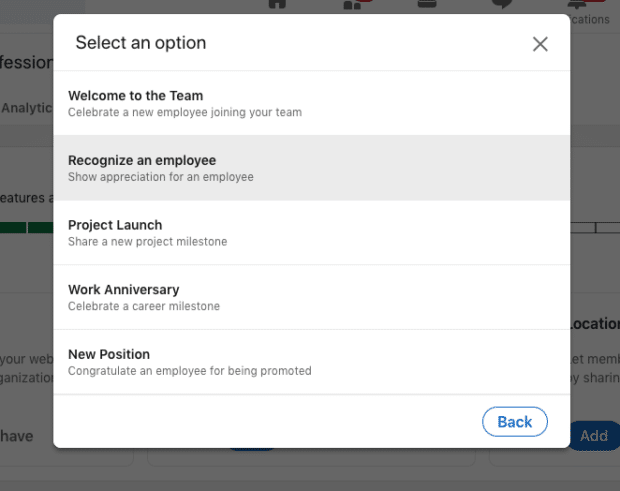Choose the Welcome to the Team option
The image size is (620, 491).
[x=312, y=103]
